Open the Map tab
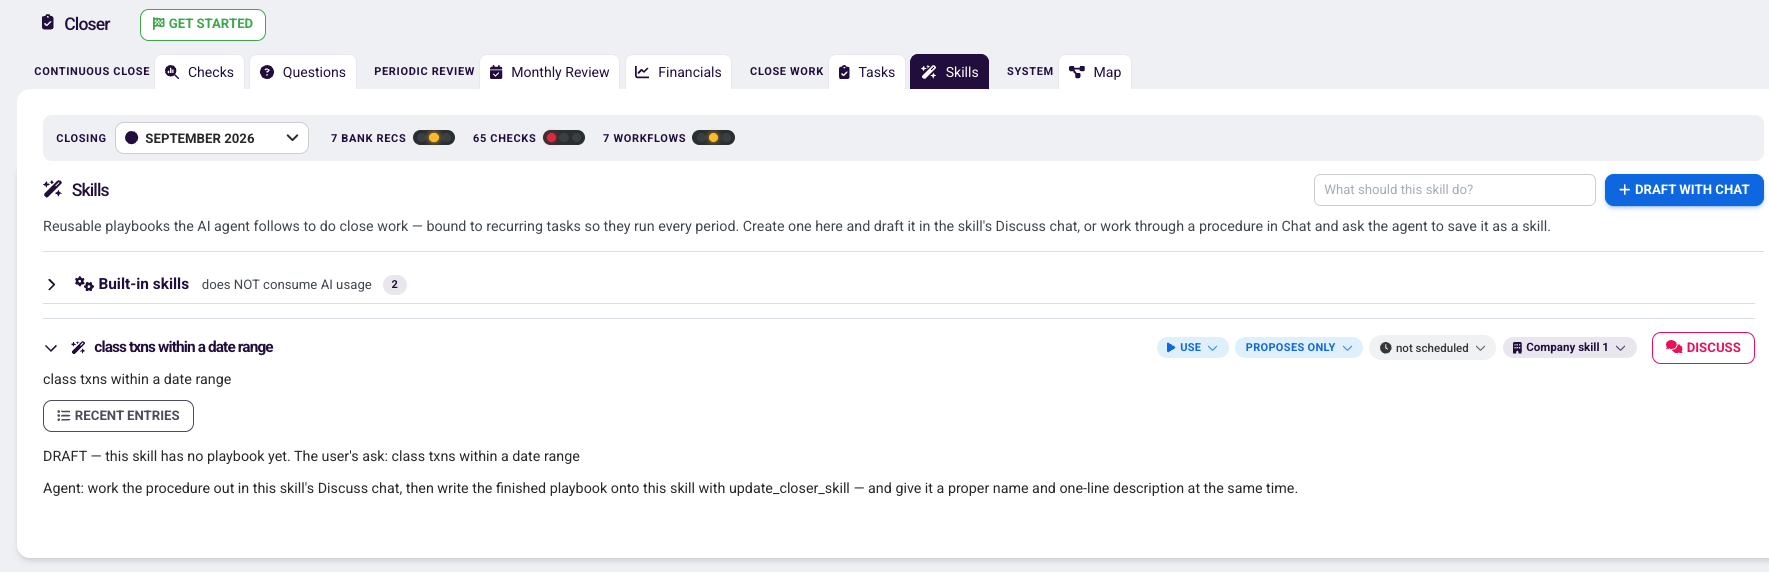This screenshot has height=572, width=1769. pos(1095,72)
